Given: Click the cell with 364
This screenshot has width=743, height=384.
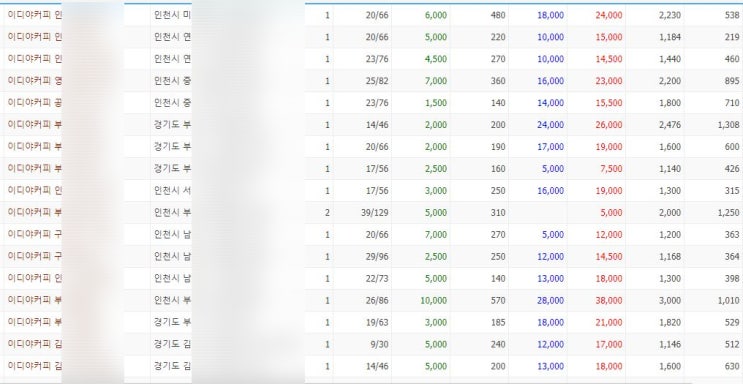Looking at the screenshot, I should [732, 256].
